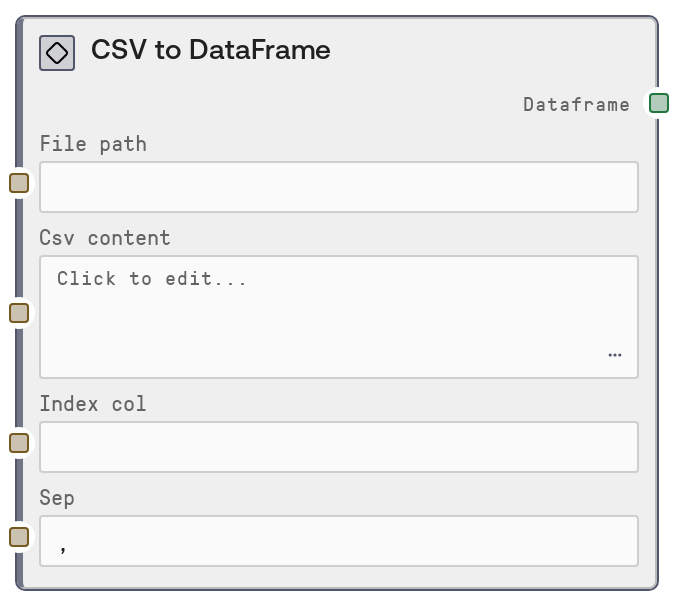The height and width of the screenshot is (606, 674).
Task: Click the 'Sep' label
Action: click(57, 498)
